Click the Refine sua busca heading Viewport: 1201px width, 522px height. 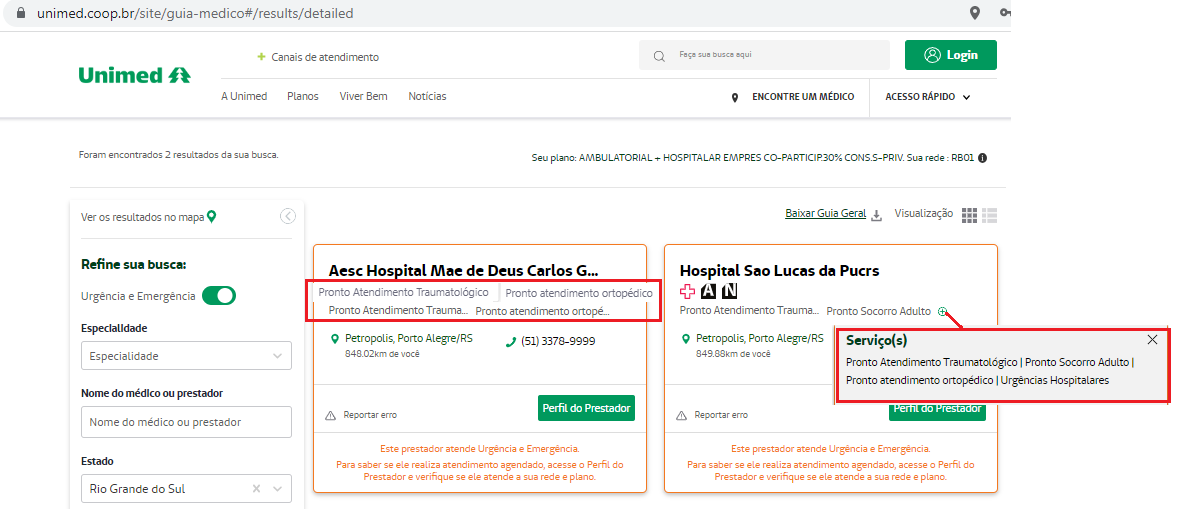click(134, 265)
